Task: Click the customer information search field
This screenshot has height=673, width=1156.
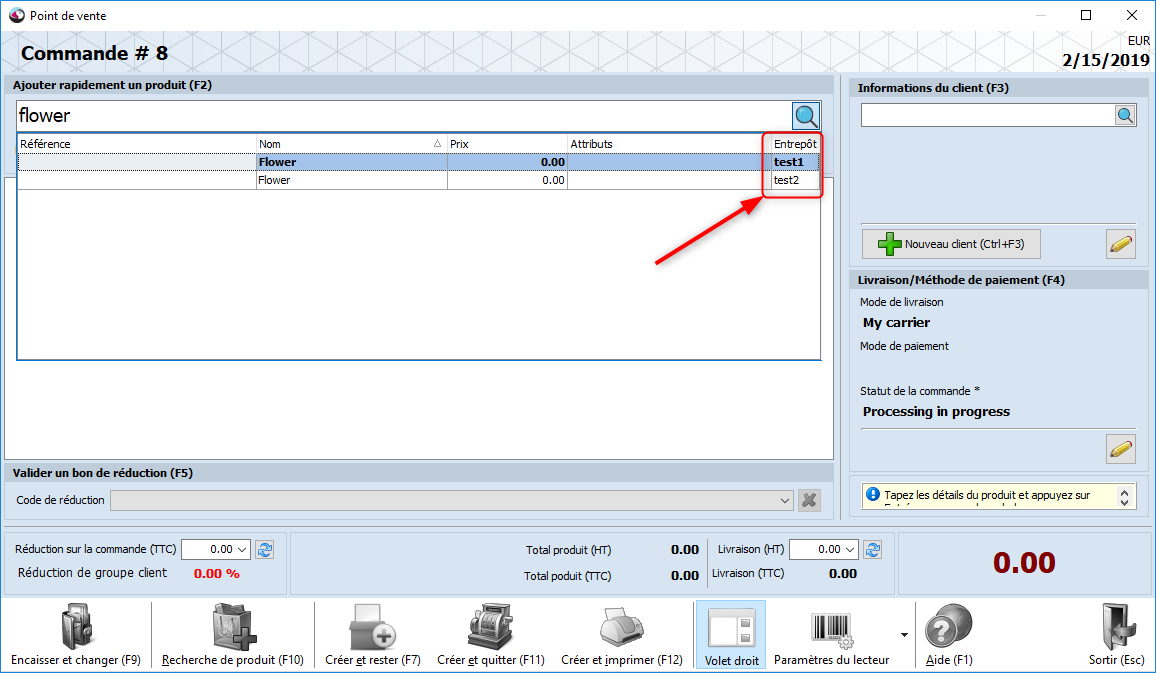Action: pos(987,116)
